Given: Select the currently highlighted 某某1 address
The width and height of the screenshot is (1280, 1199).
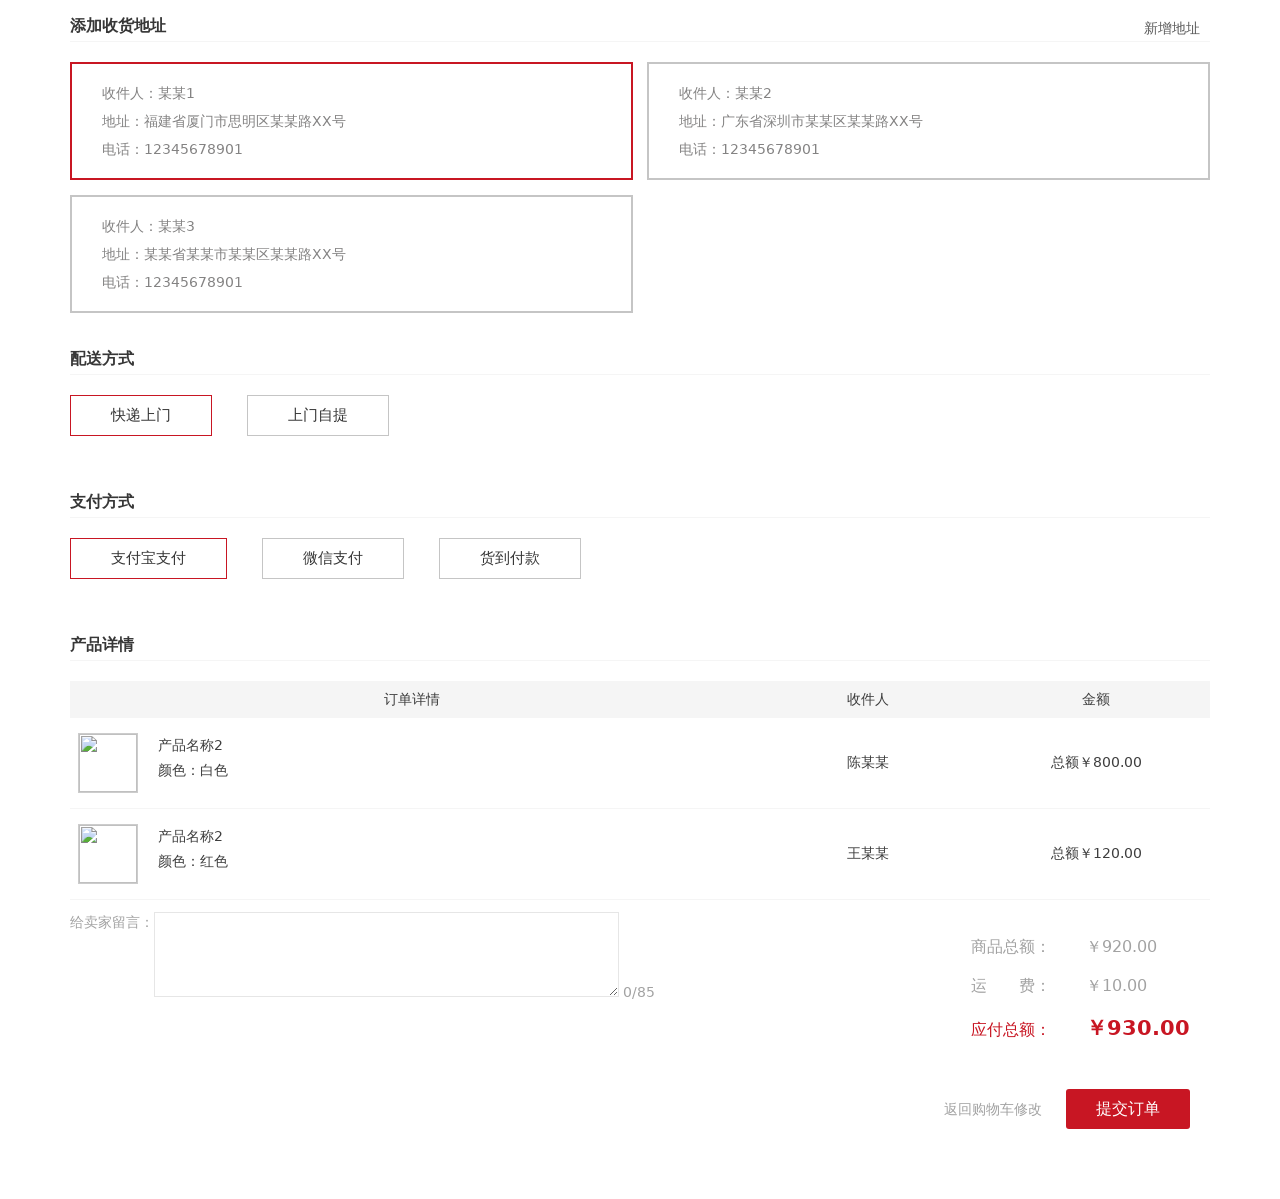Looking at the screenshot, I should tap(351, 120).
